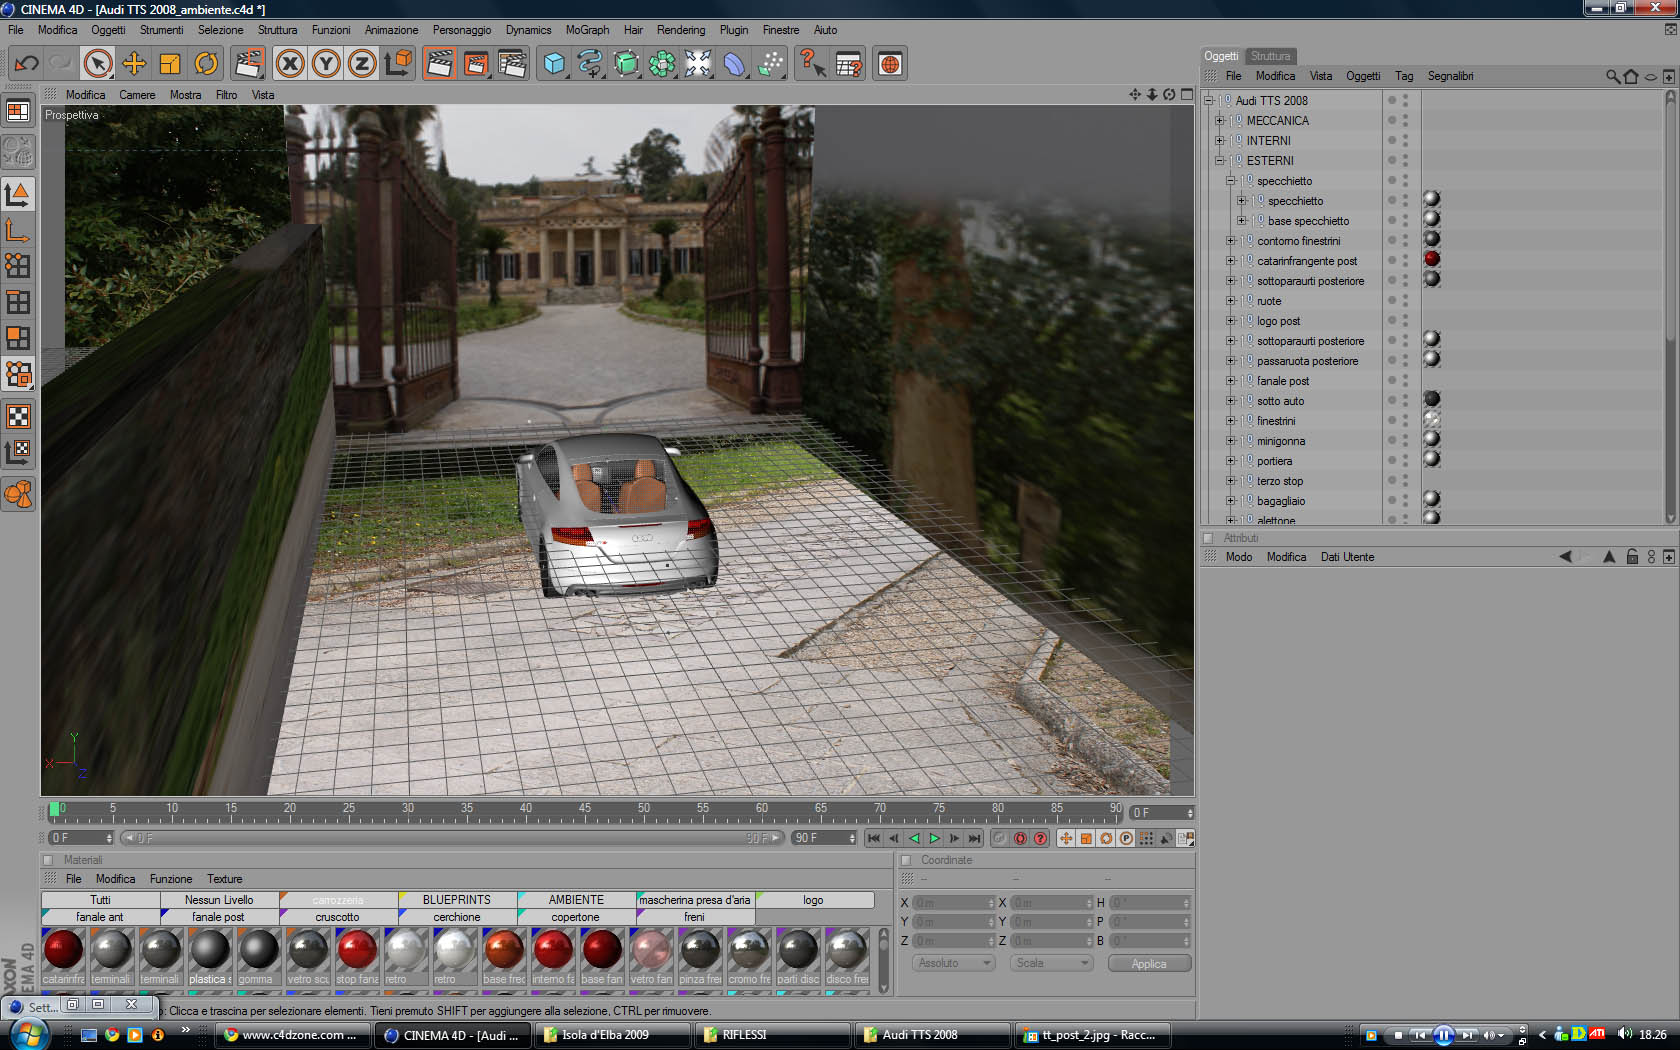The image size is (1680, 1050).
Task: Click the eye icon in Object Manager header
Action: 1650,76
